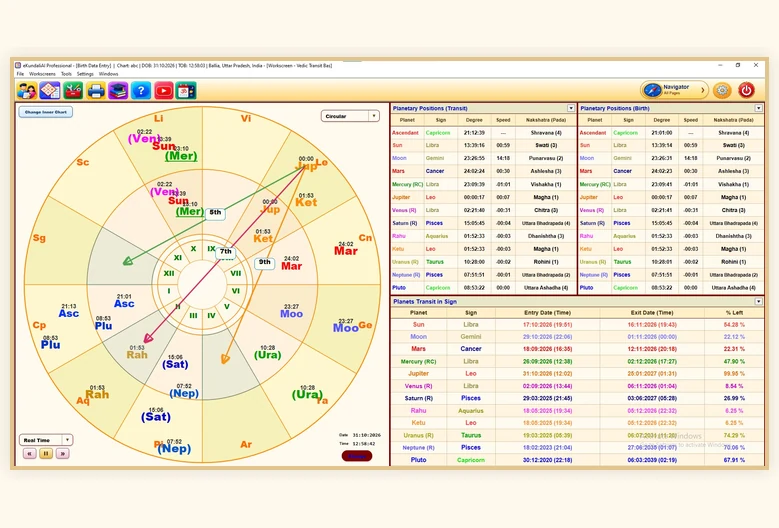The image size is (779, 528).
Task: Step transit time backward with rewind button
Action: coord(29,453)
